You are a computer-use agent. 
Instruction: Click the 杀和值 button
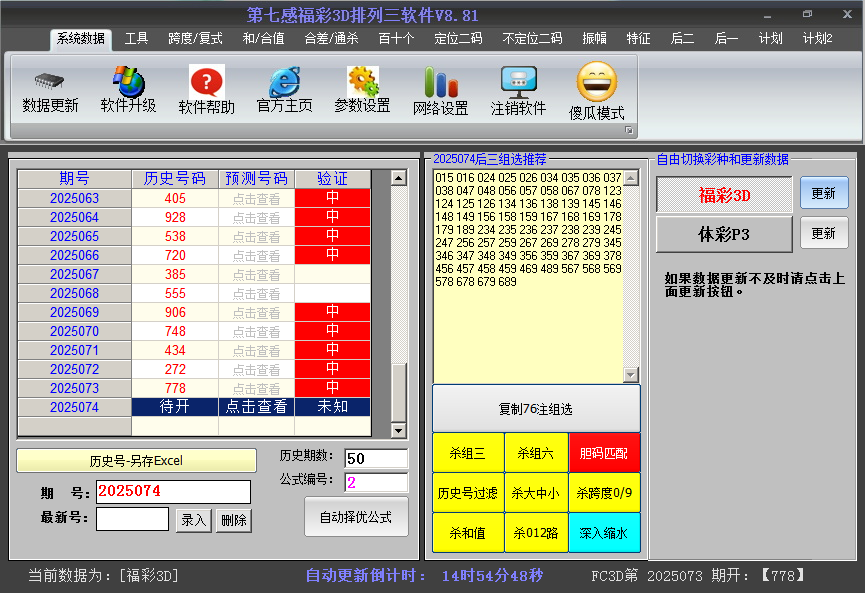click(468, 533)
